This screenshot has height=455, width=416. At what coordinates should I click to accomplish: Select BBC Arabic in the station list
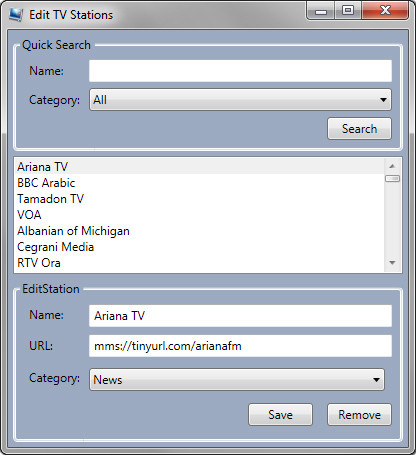point(199,182)
